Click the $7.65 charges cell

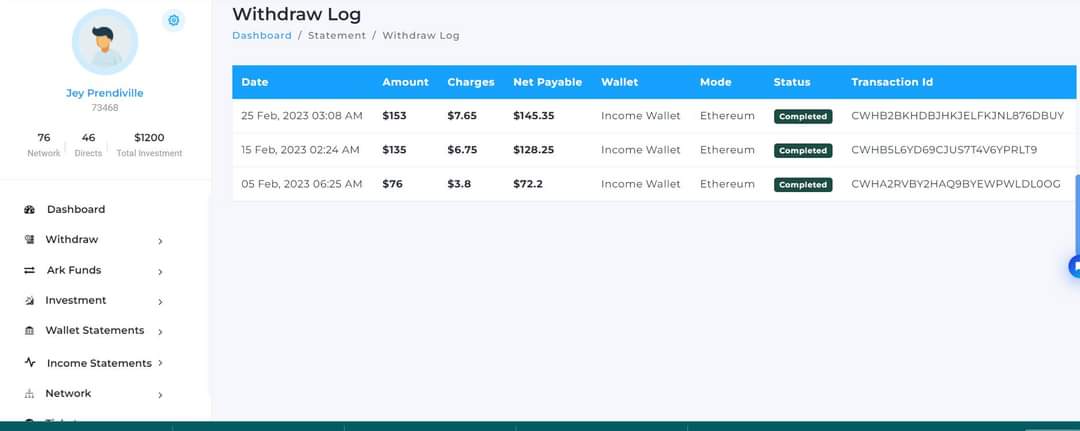462,116
